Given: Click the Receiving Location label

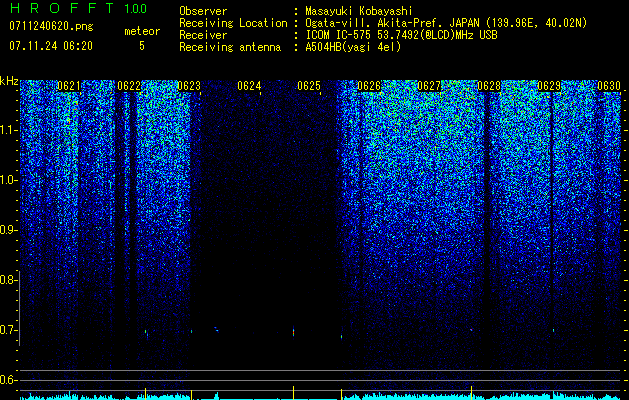Looking at the screenshot, I should [x=233, y=23].
